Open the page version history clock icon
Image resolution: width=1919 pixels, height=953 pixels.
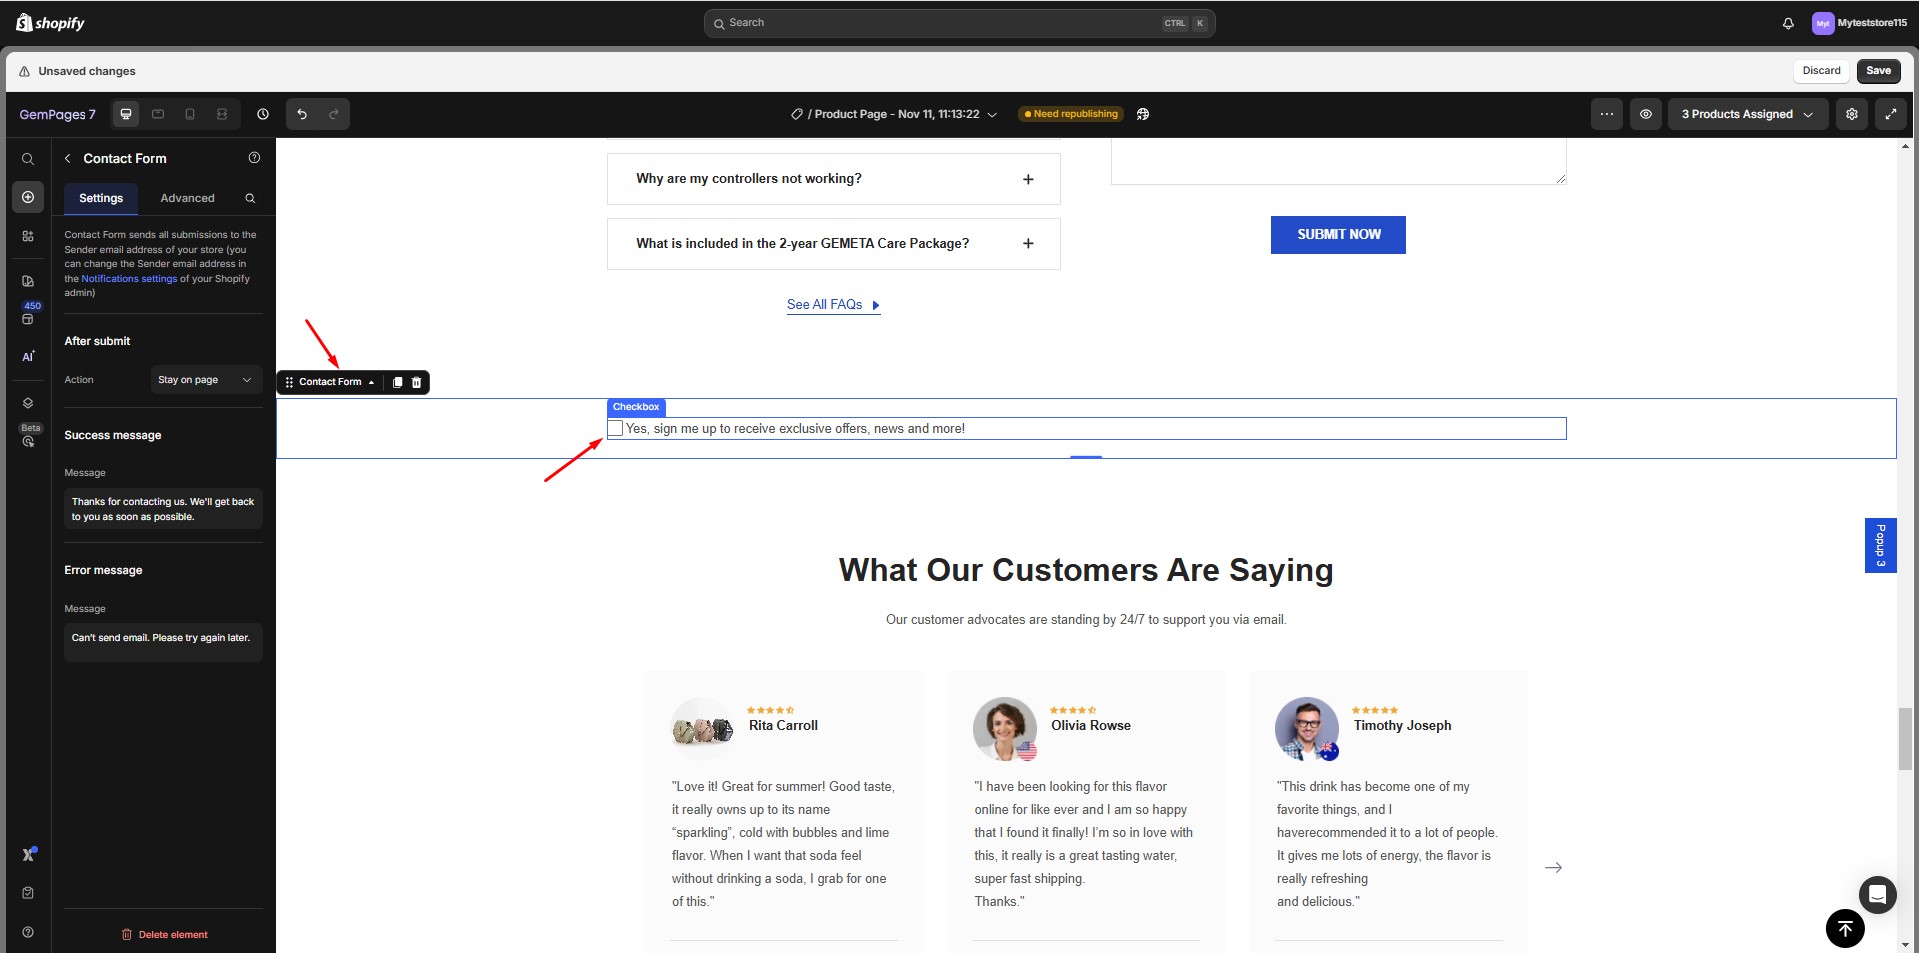click(x=263, y=114)
